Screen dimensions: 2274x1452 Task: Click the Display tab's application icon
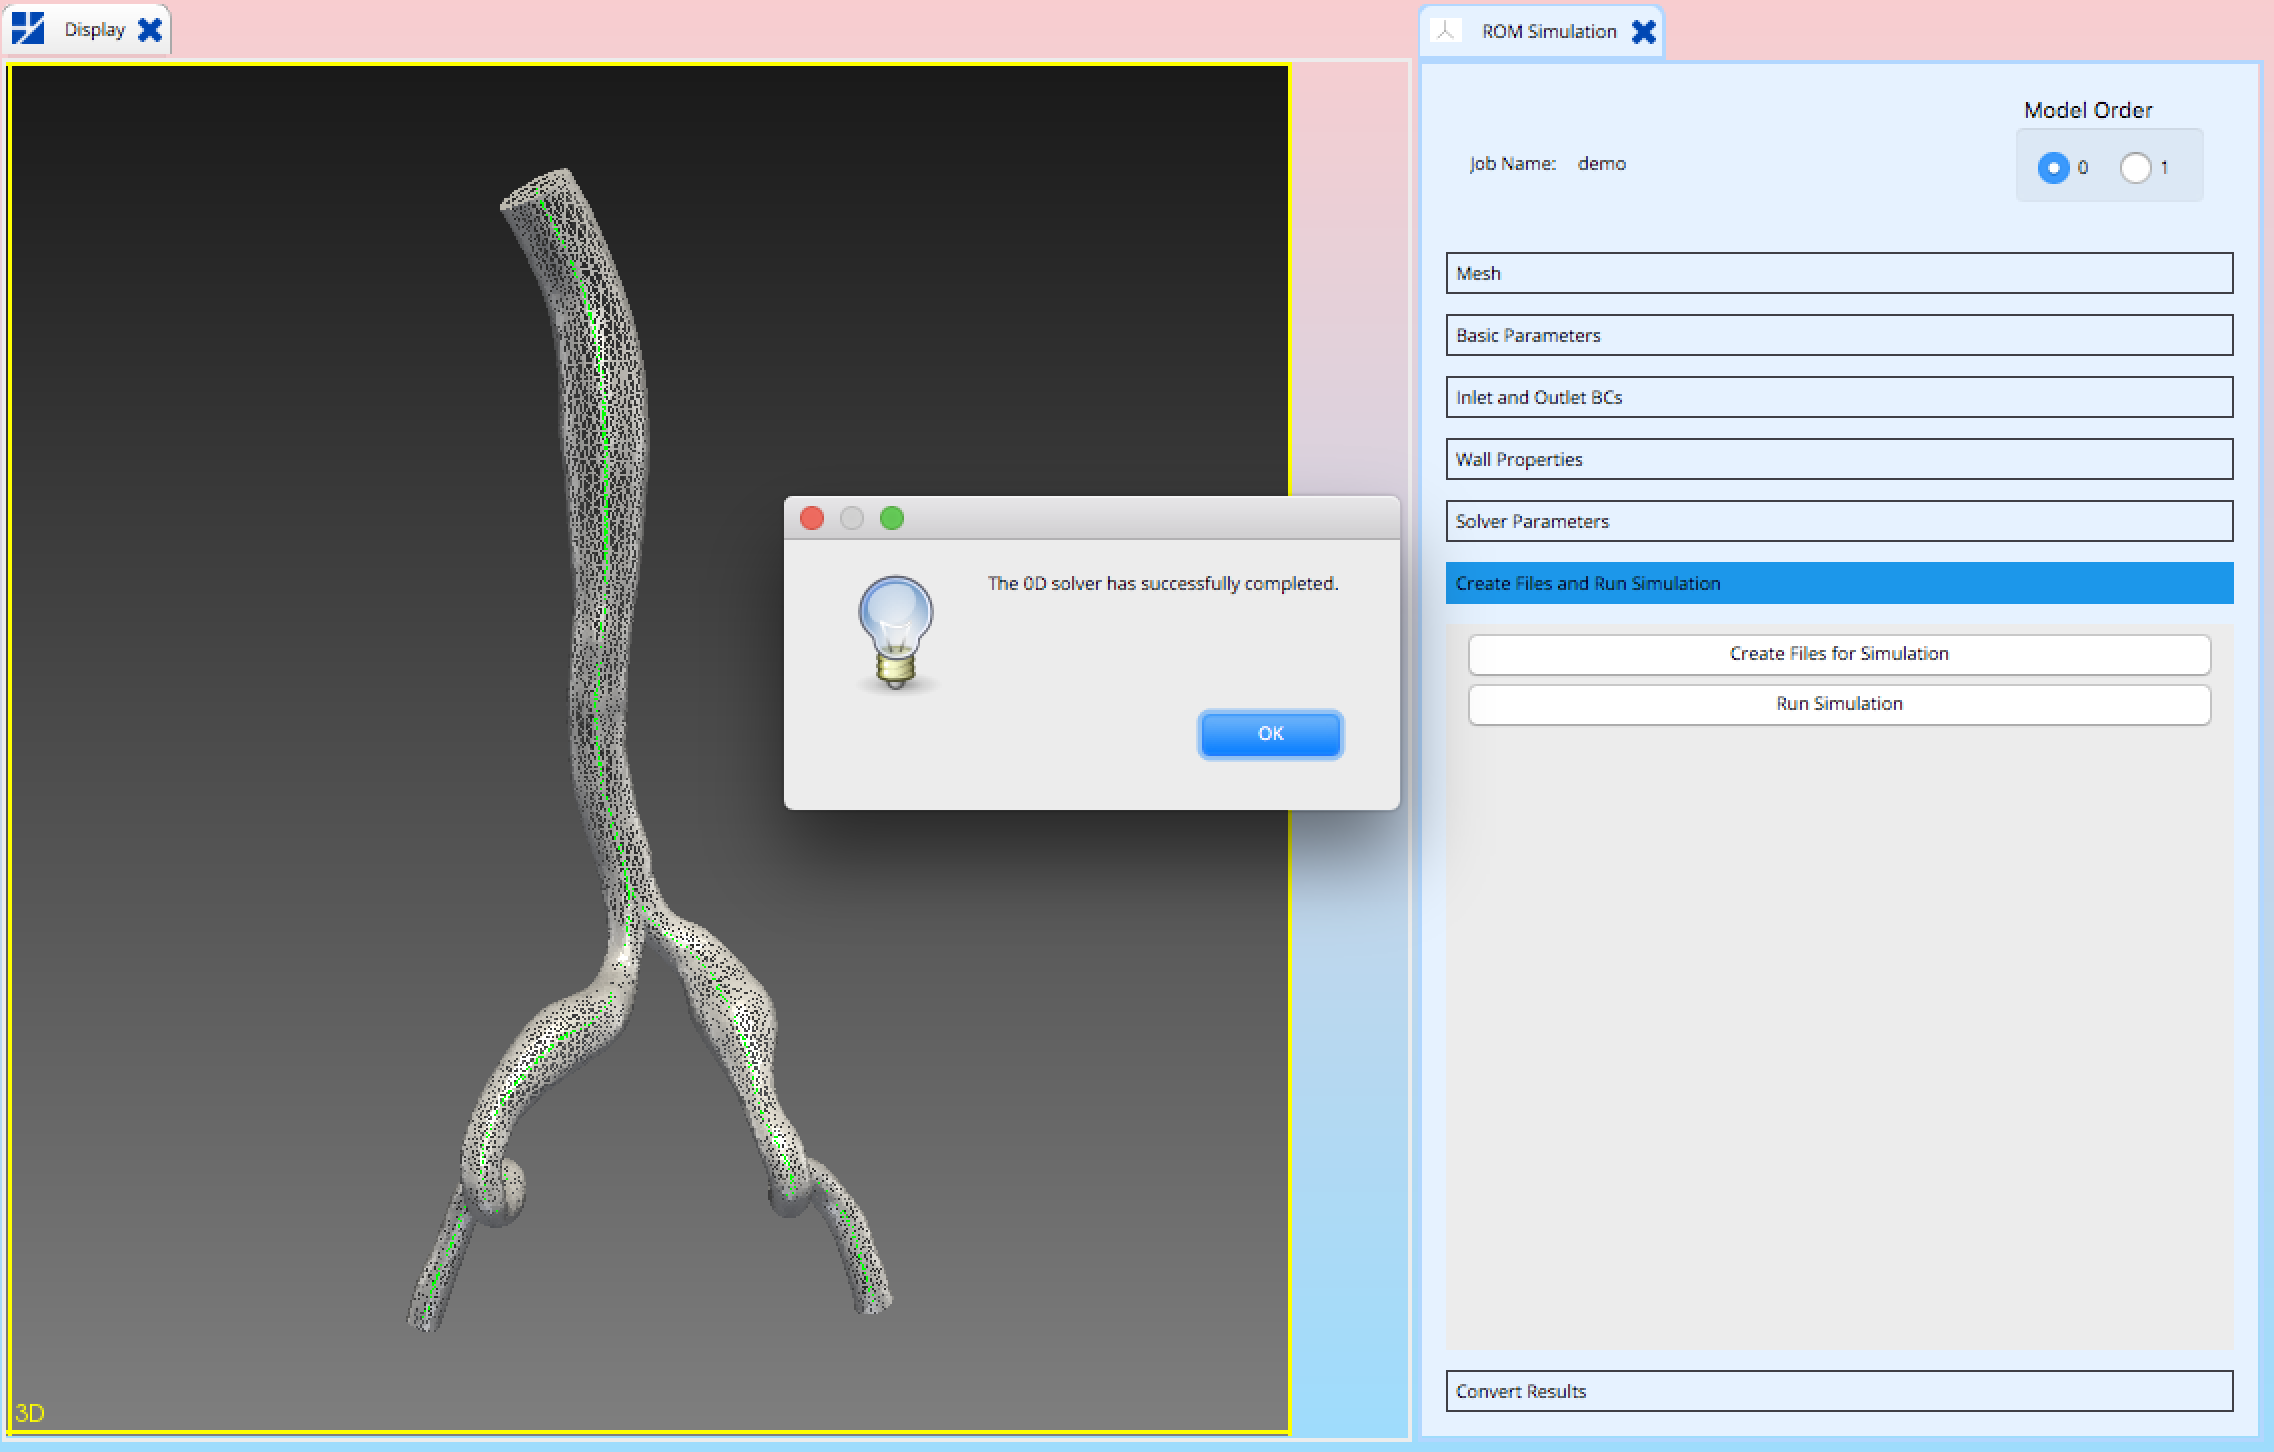tap(26, 29)
